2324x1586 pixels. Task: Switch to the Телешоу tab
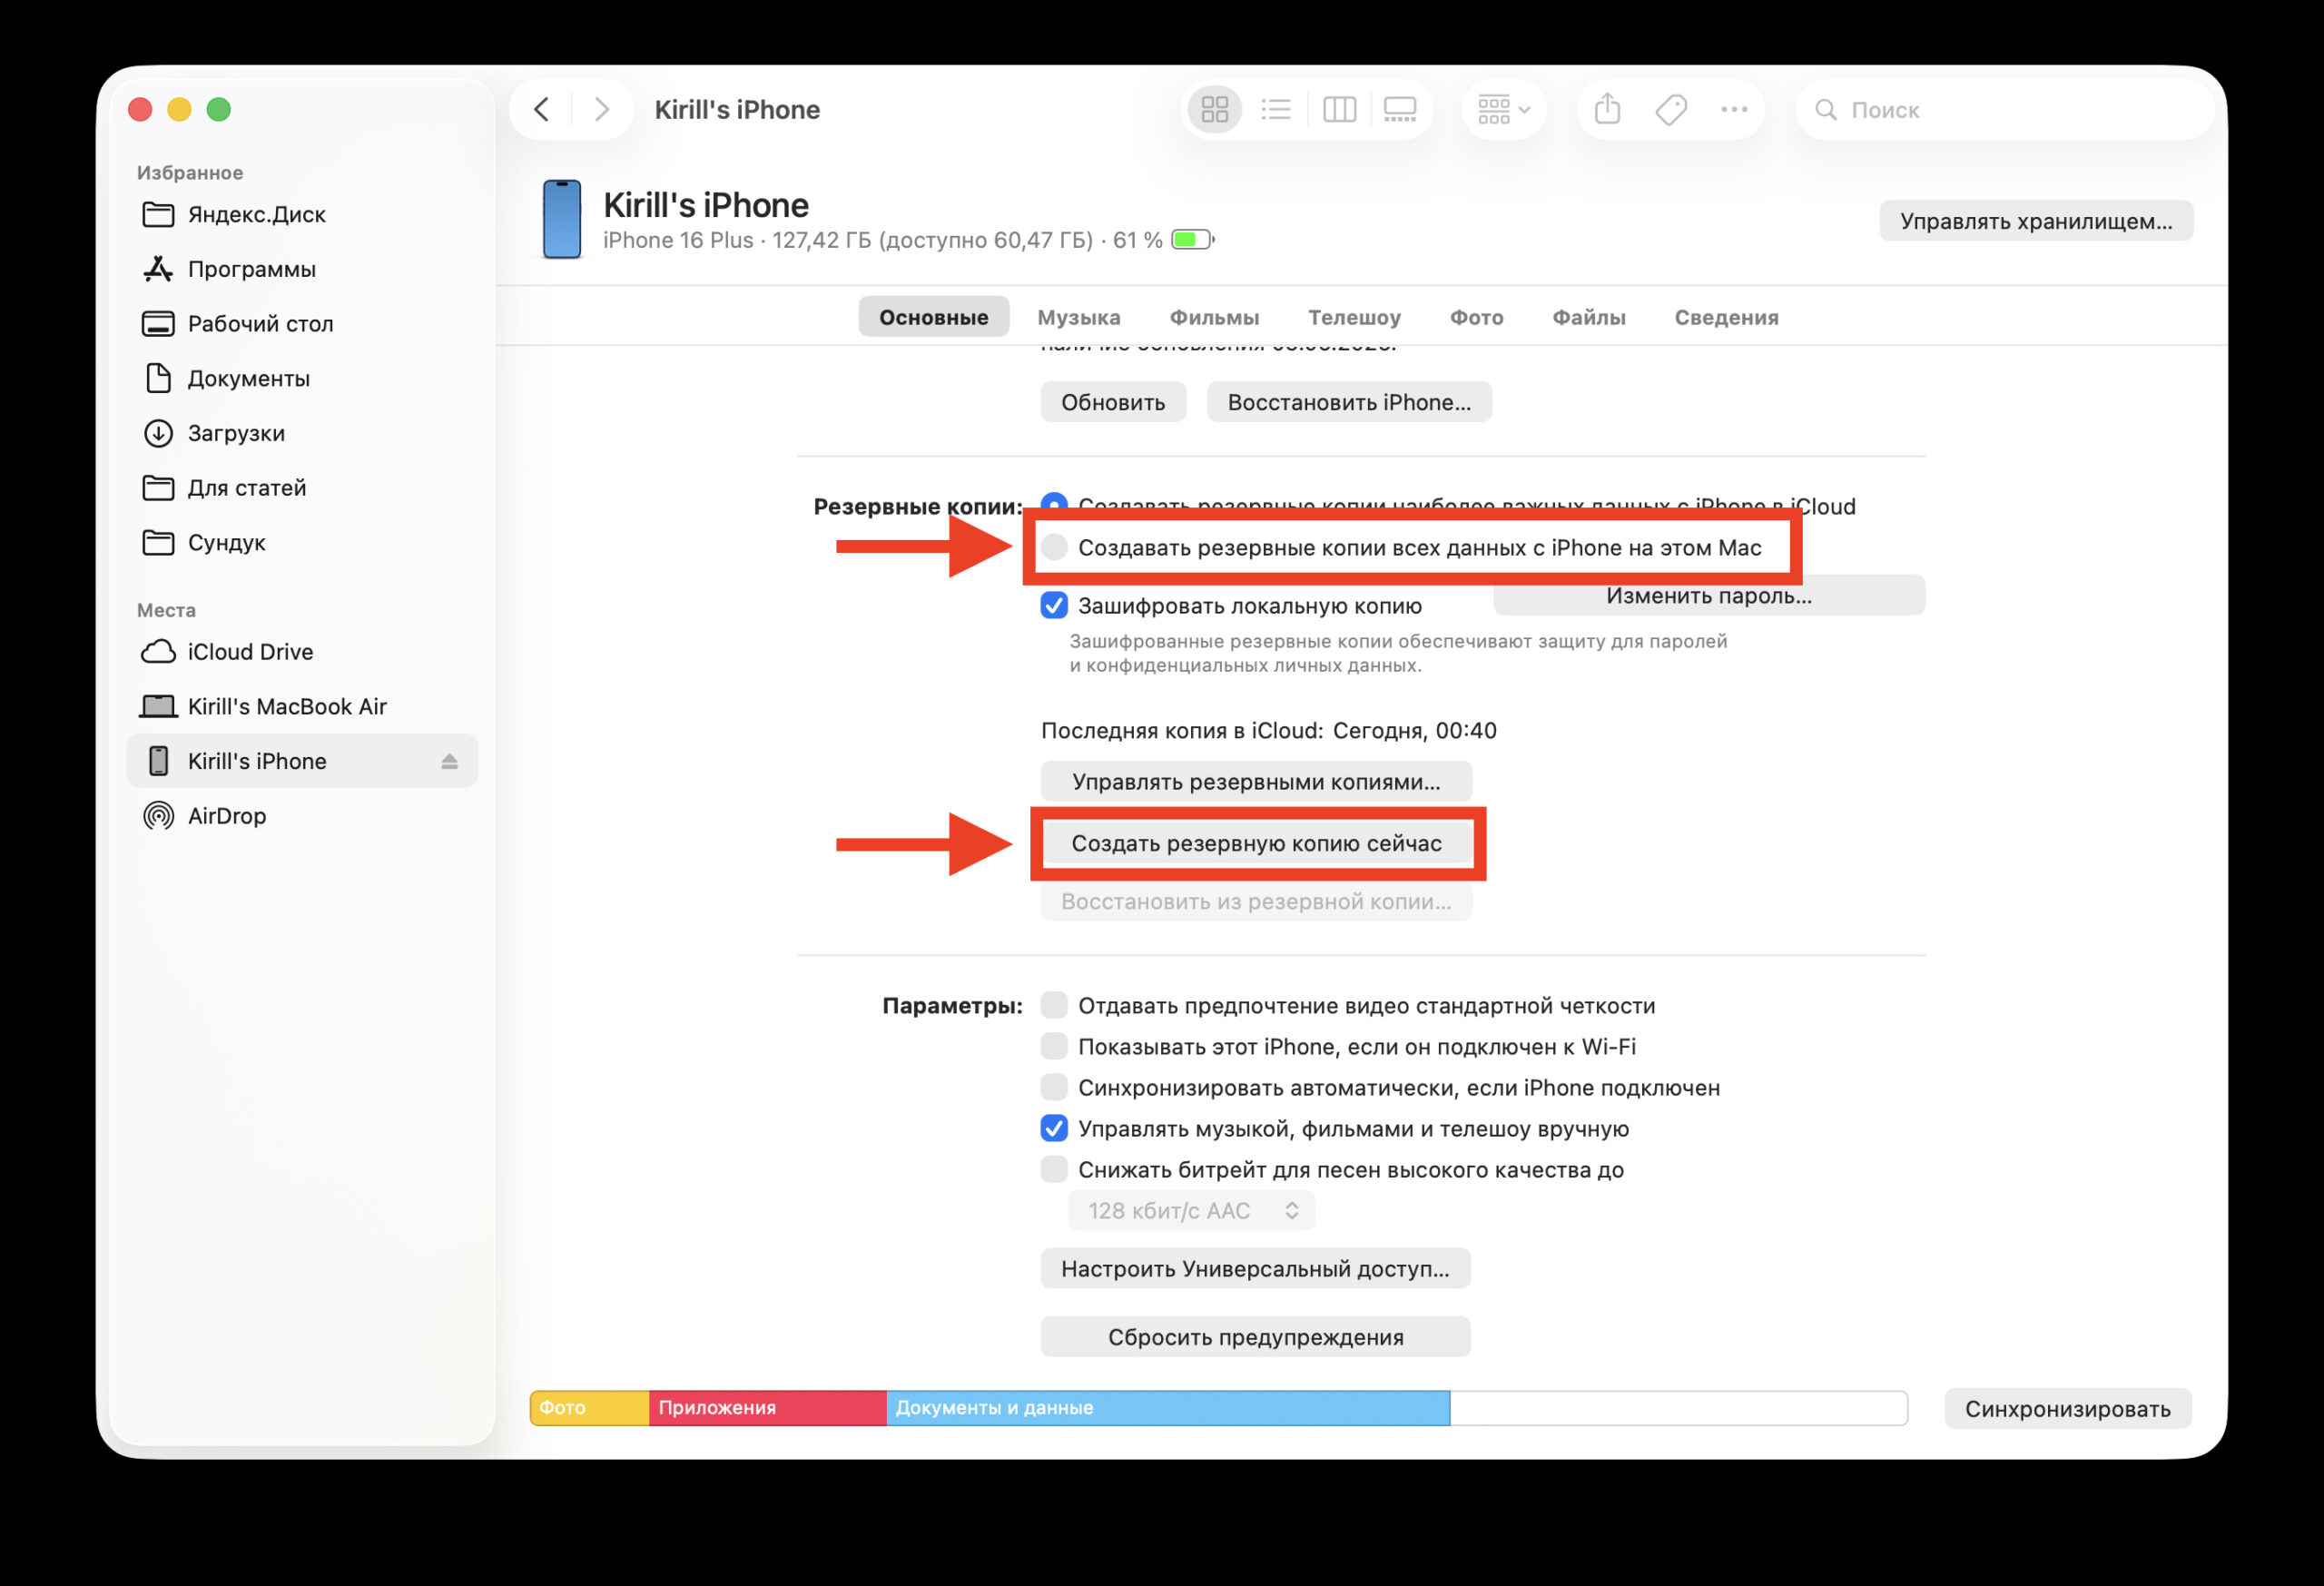[x=1354, y=317]
